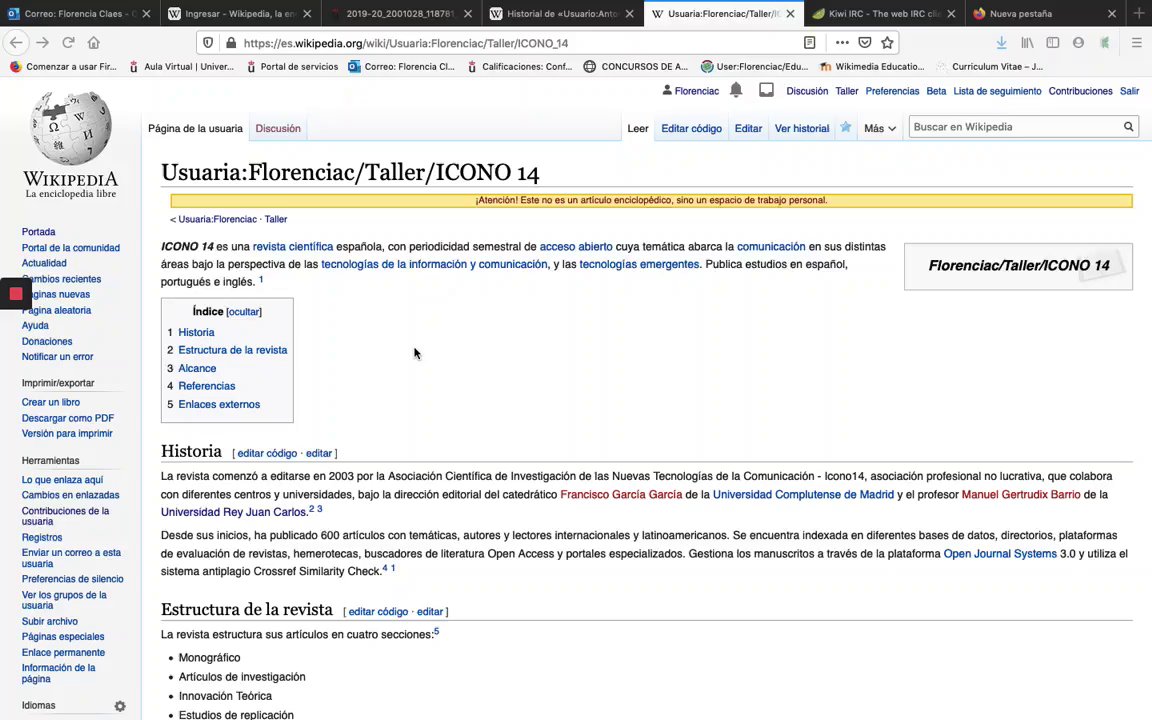This screenshot has height=720, width=1152.
Task: Open Firefox hamburger menu
Action: point(1136,43)
